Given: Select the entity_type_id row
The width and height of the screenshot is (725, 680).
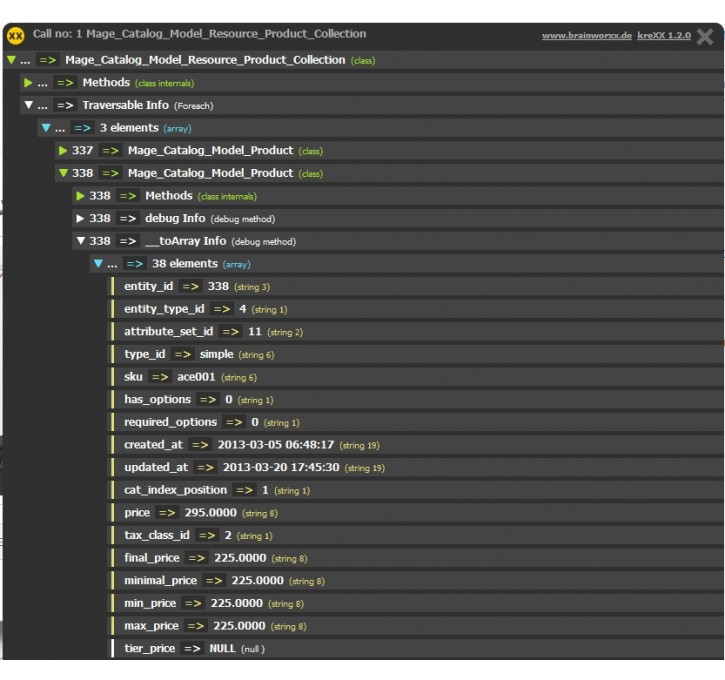Looking at the screenshot, I should tap(415, 309).
